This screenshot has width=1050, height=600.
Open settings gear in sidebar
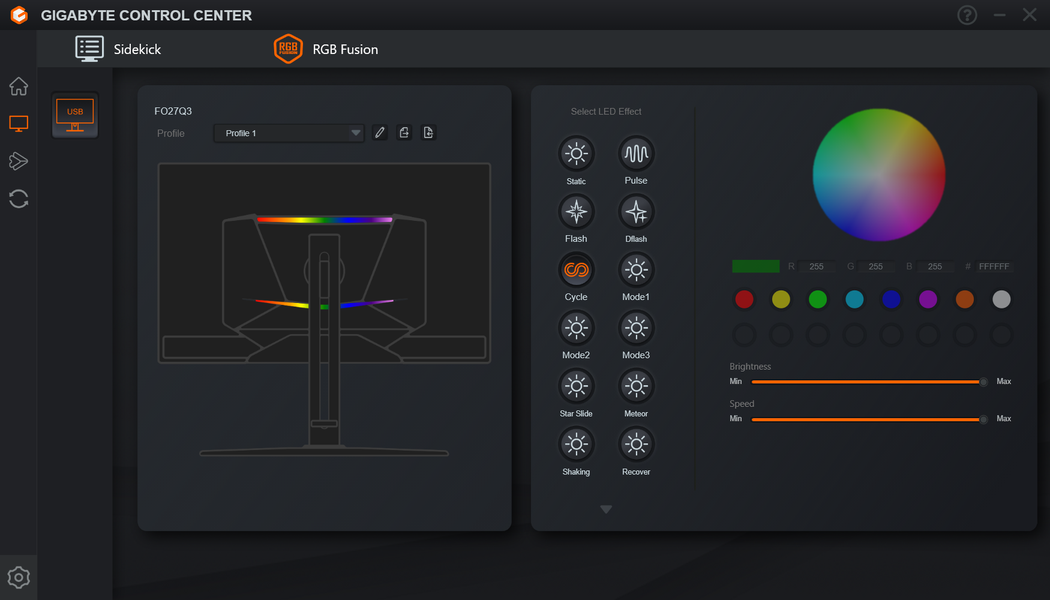point(18,577)
